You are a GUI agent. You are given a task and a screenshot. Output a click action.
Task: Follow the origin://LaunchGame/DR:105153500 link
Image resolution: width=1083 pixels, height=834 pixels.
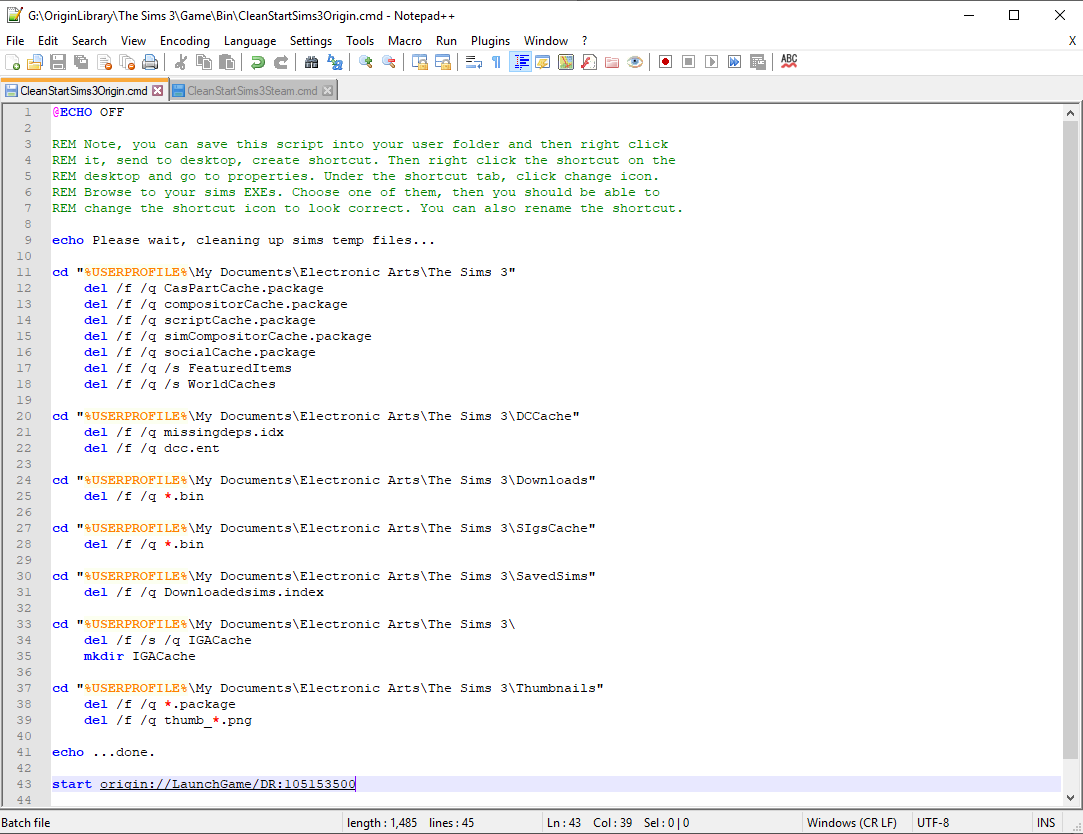[228, 784]
